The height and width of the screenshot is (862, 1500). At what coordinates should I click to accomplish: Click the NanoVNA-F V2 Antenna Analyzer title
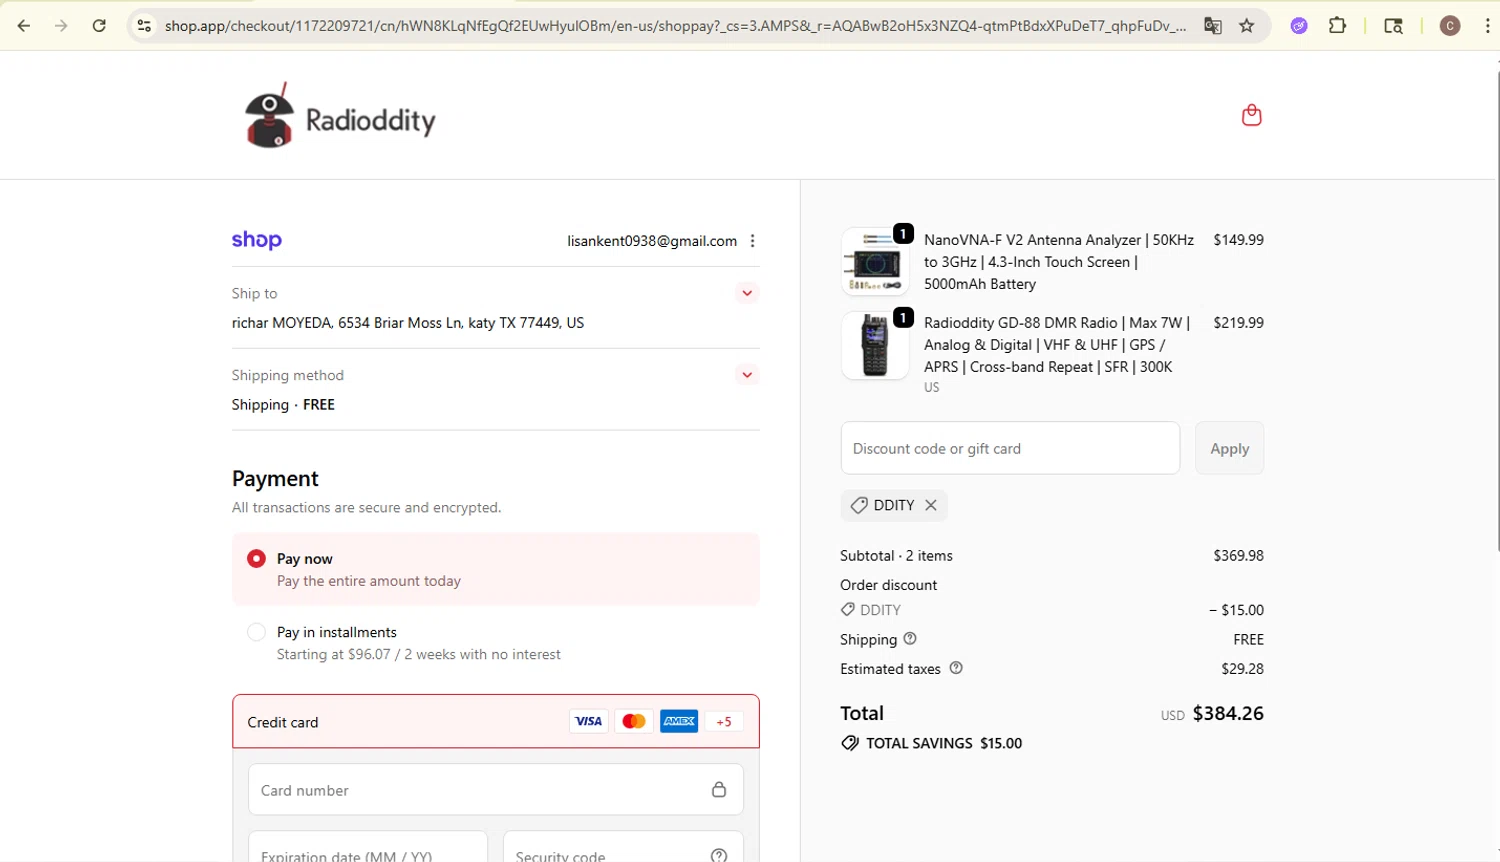[x=1059, y=262]
